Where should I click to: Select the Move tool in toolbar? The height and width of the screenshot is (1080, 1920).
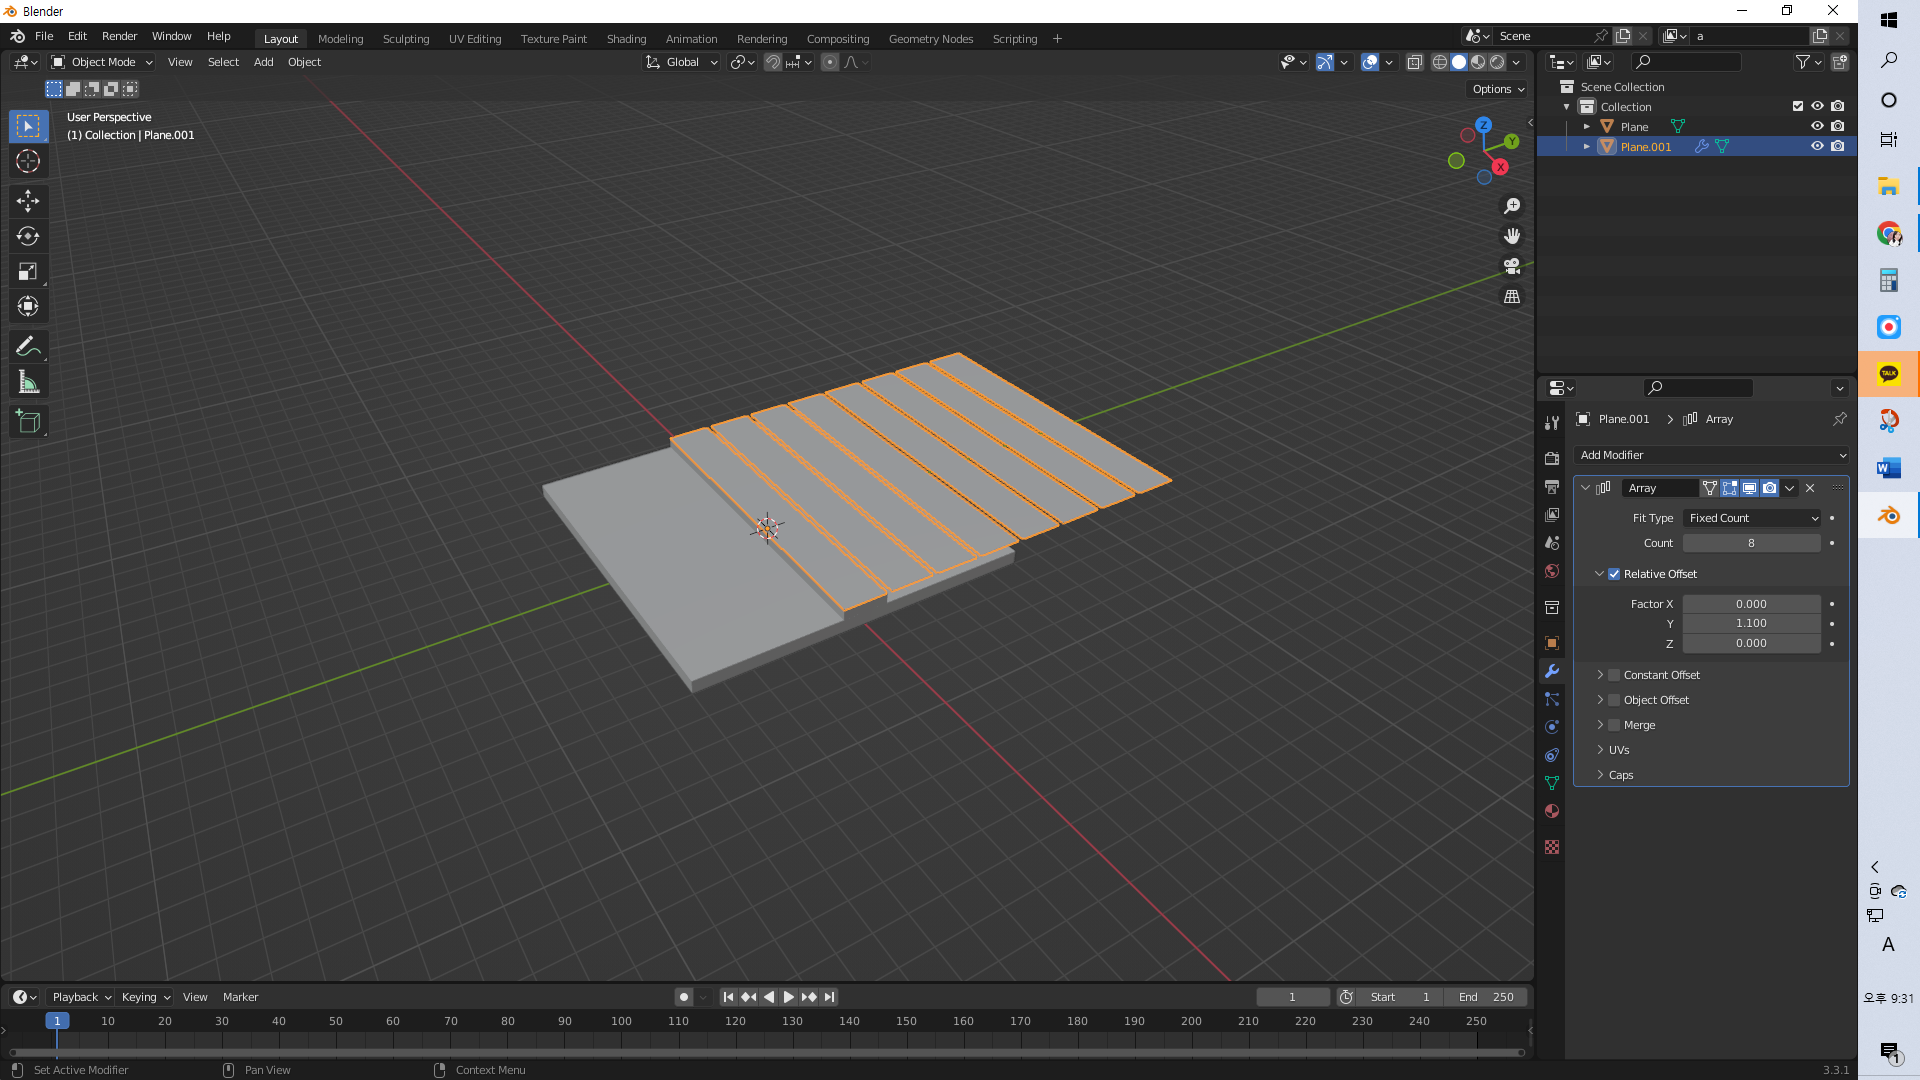click(28, 201)
